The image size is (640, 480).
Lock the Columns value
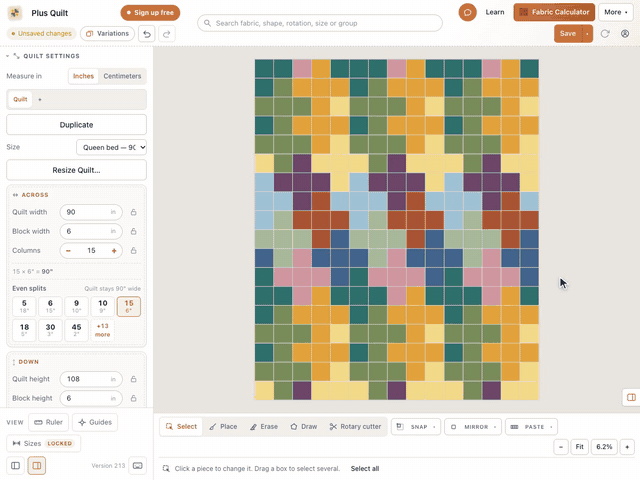(133, 251)
